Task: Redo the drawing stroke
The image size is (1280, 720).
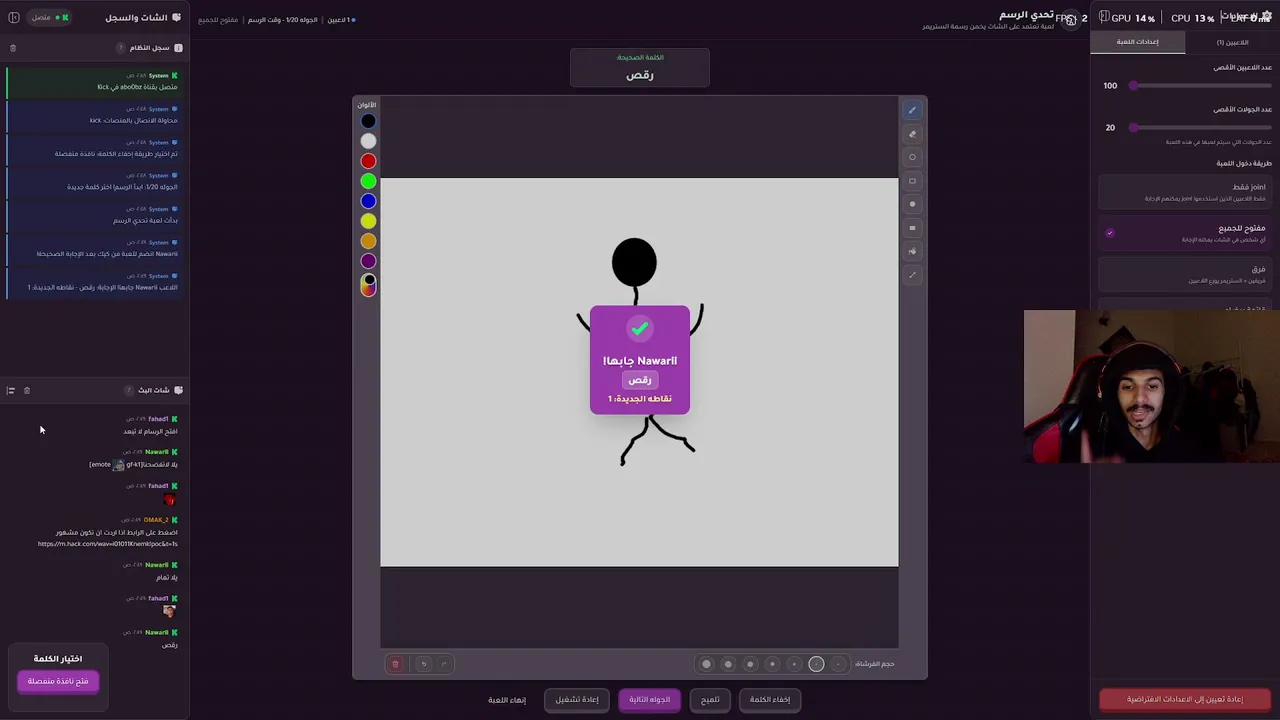Action: (x=444, y=664)
